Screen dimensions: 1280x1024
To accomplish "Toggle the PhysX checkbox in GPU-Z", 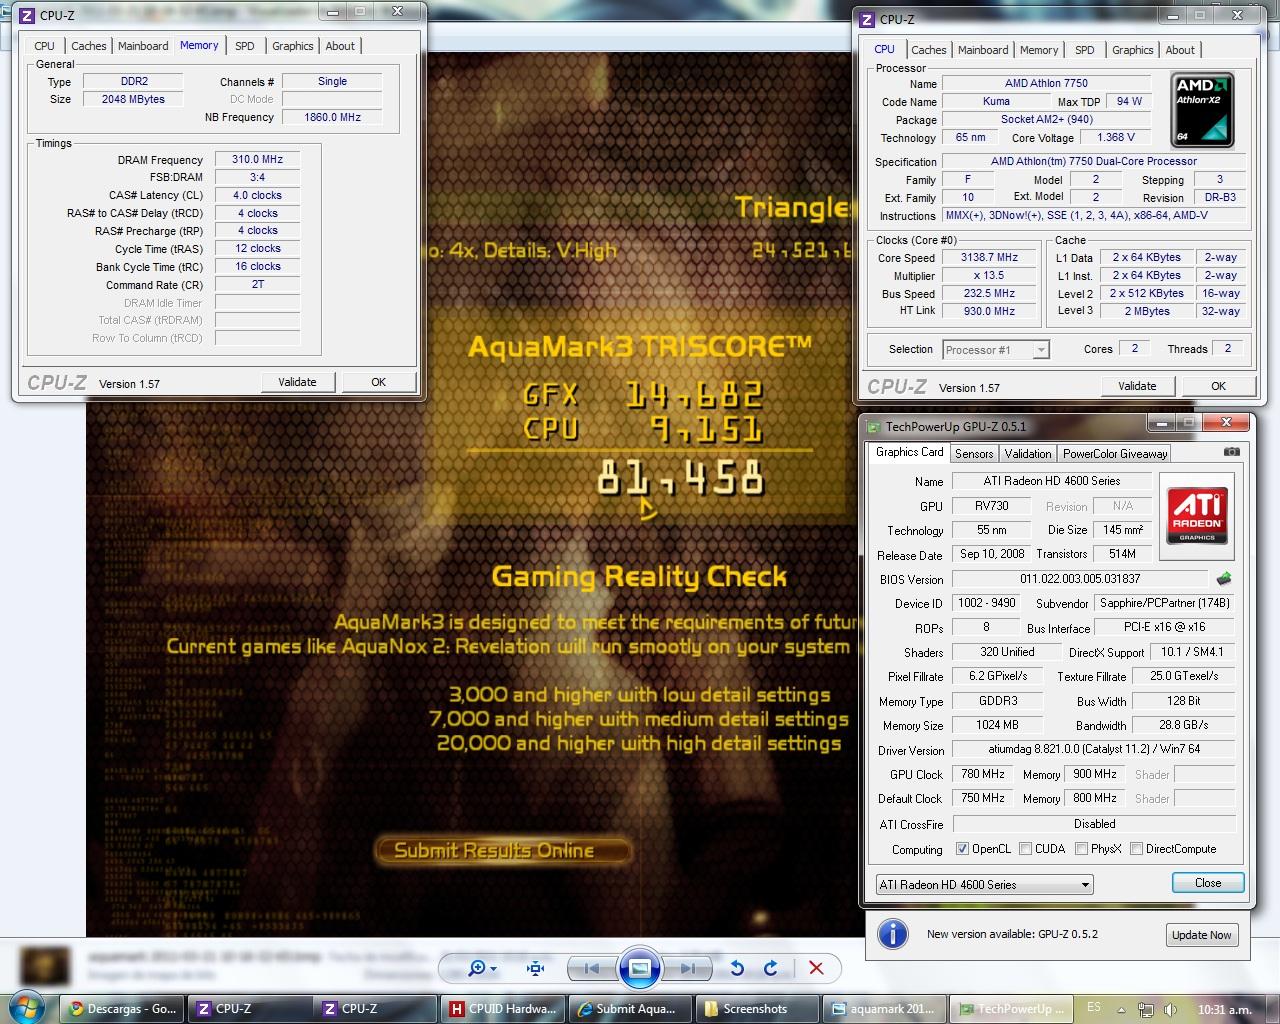I will pos(1081,849).
